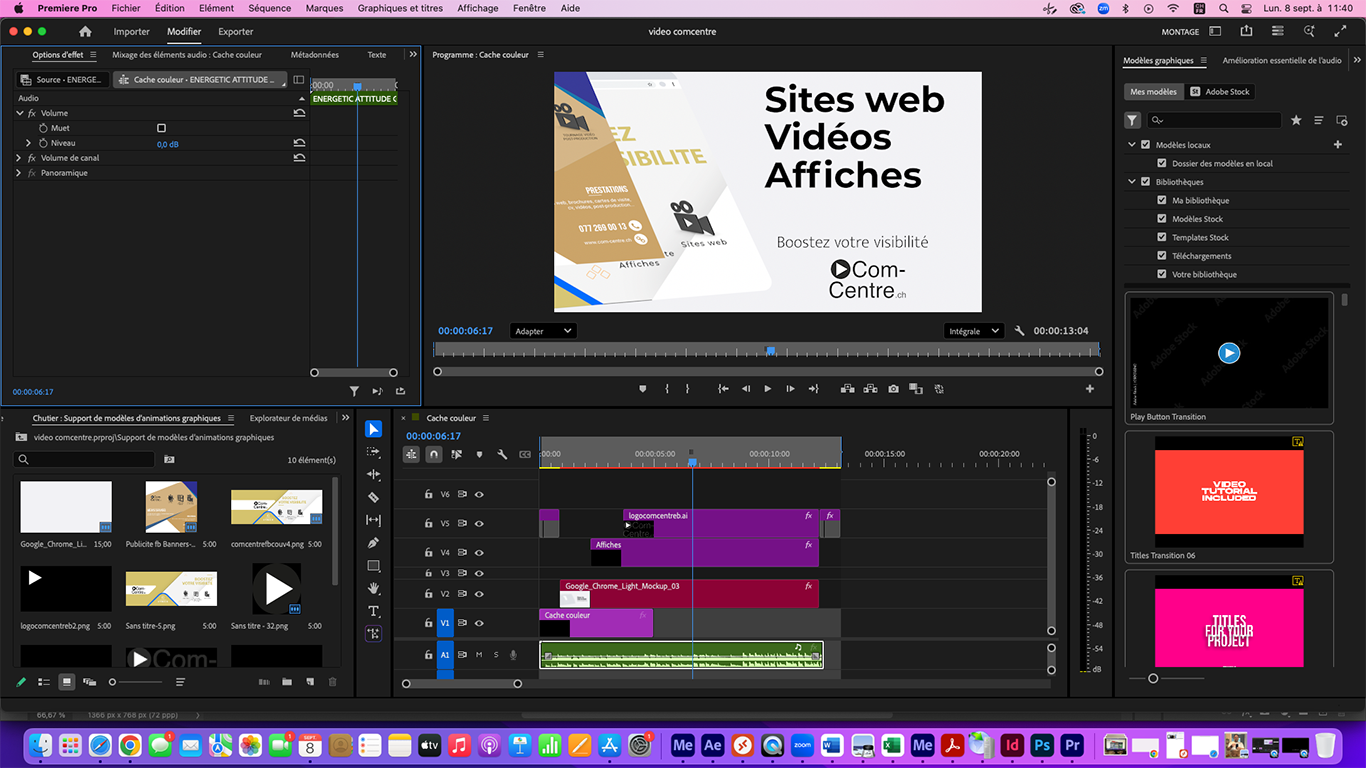
Task: Click the Extract button in Program monitor
Action: point(870,389)
